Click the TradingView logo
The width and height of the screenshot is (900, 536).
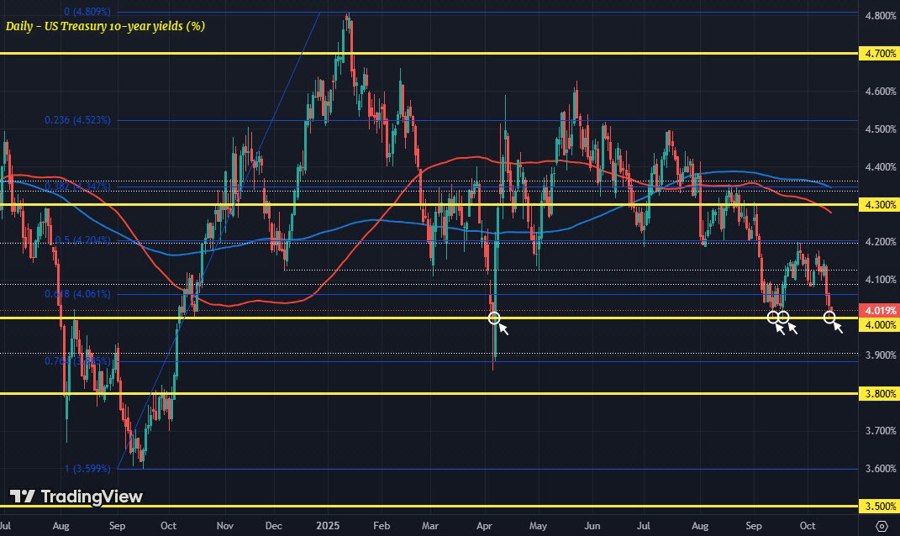coord(76,497)
